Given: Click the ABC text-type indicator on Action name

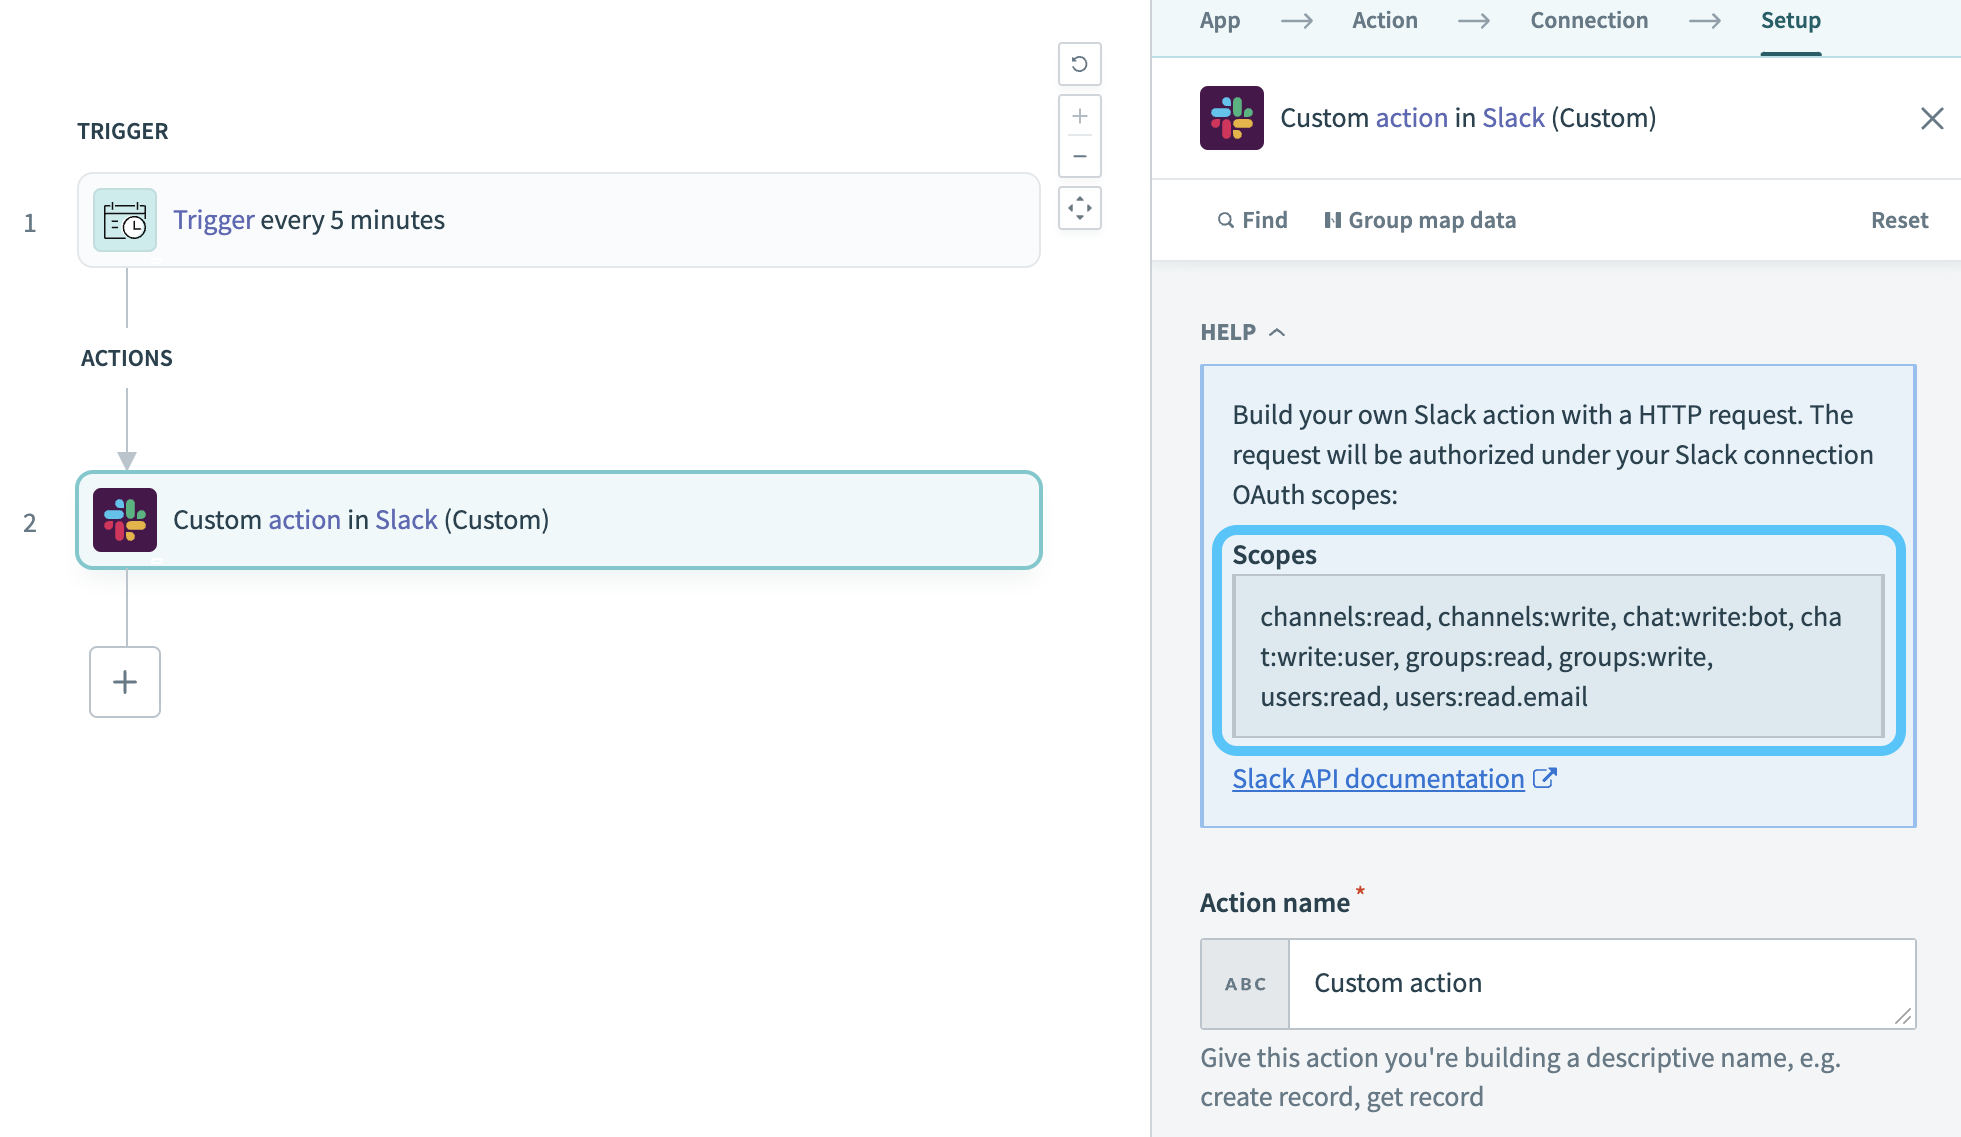Looking at the screenshot, I should [1243, 983].
